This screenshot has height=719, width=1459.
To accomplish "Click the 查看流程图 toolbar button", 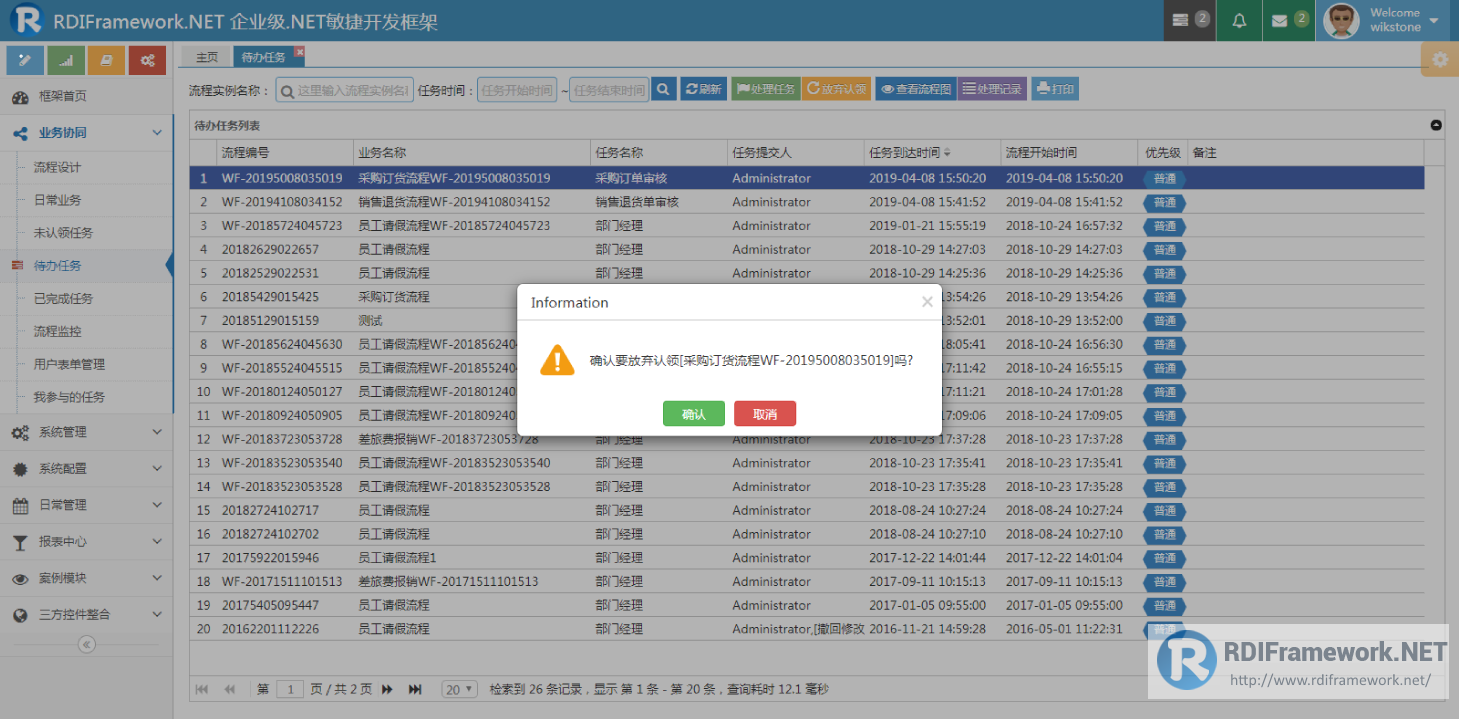I will click(916, 89).
